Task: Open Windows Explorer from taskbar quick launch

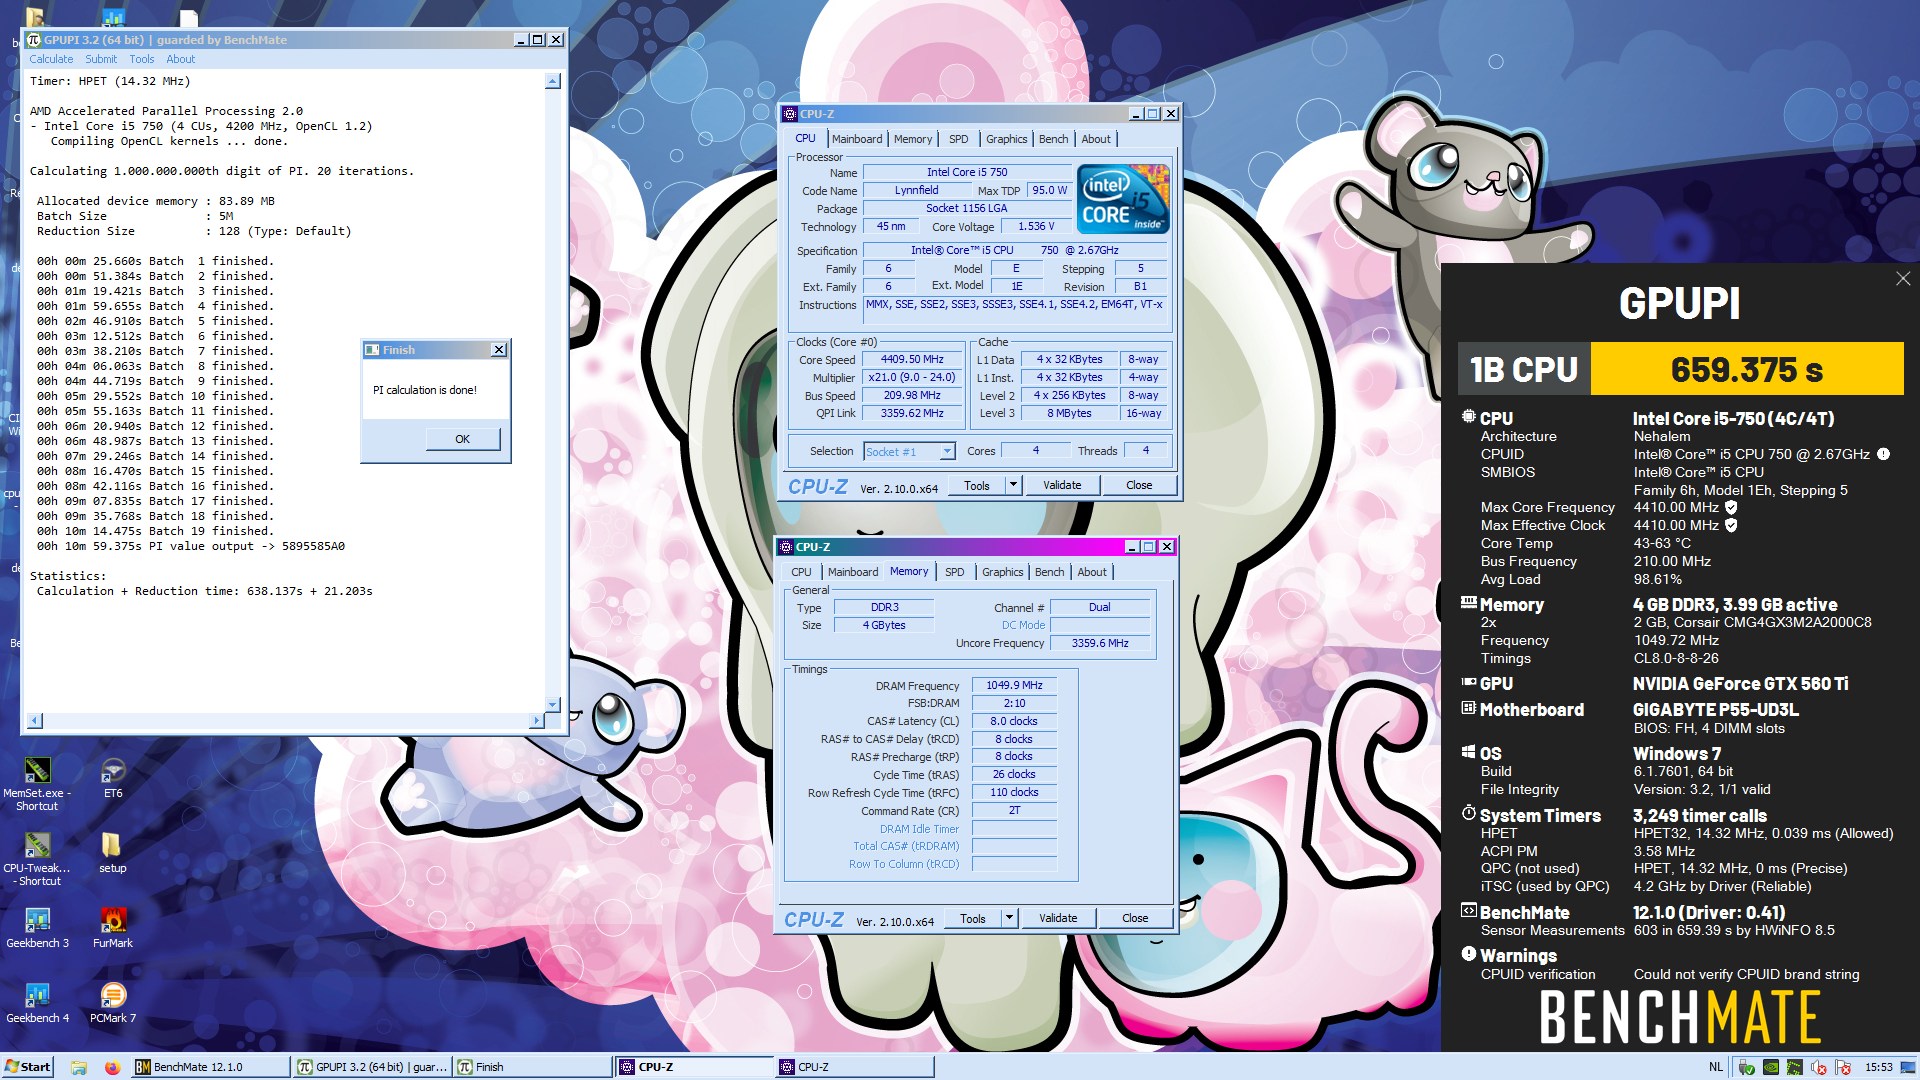Action: pyautogui.click(x=79, y=1067)
